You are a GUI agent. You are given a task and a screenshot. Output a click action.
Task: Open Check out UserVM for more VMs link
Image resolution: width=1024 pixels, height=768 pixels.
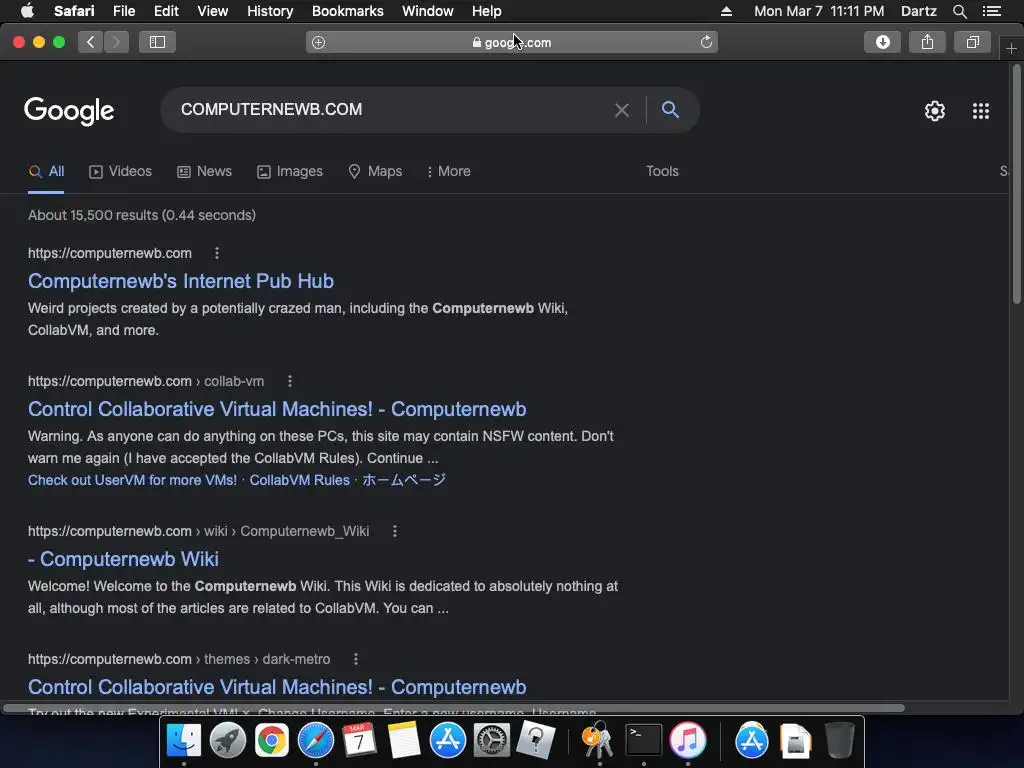pos(133,480)
